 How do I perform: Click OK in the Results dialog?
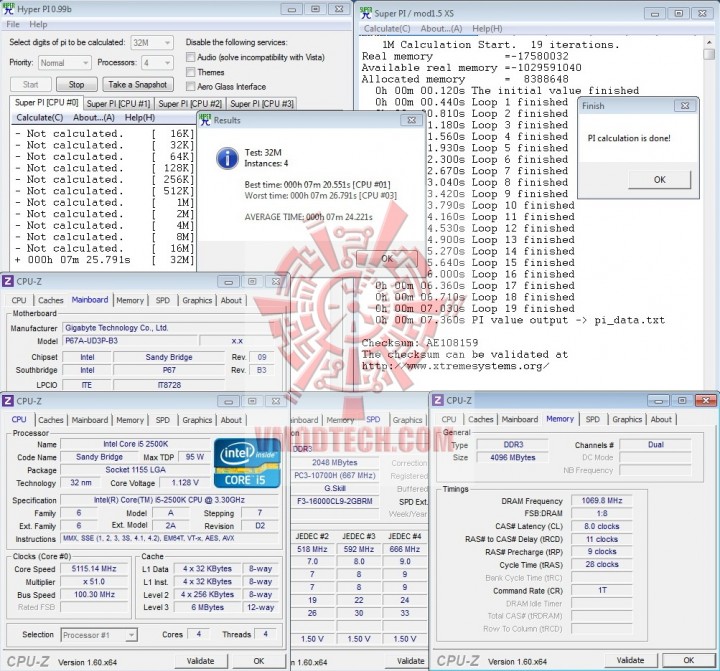(387, 259)
